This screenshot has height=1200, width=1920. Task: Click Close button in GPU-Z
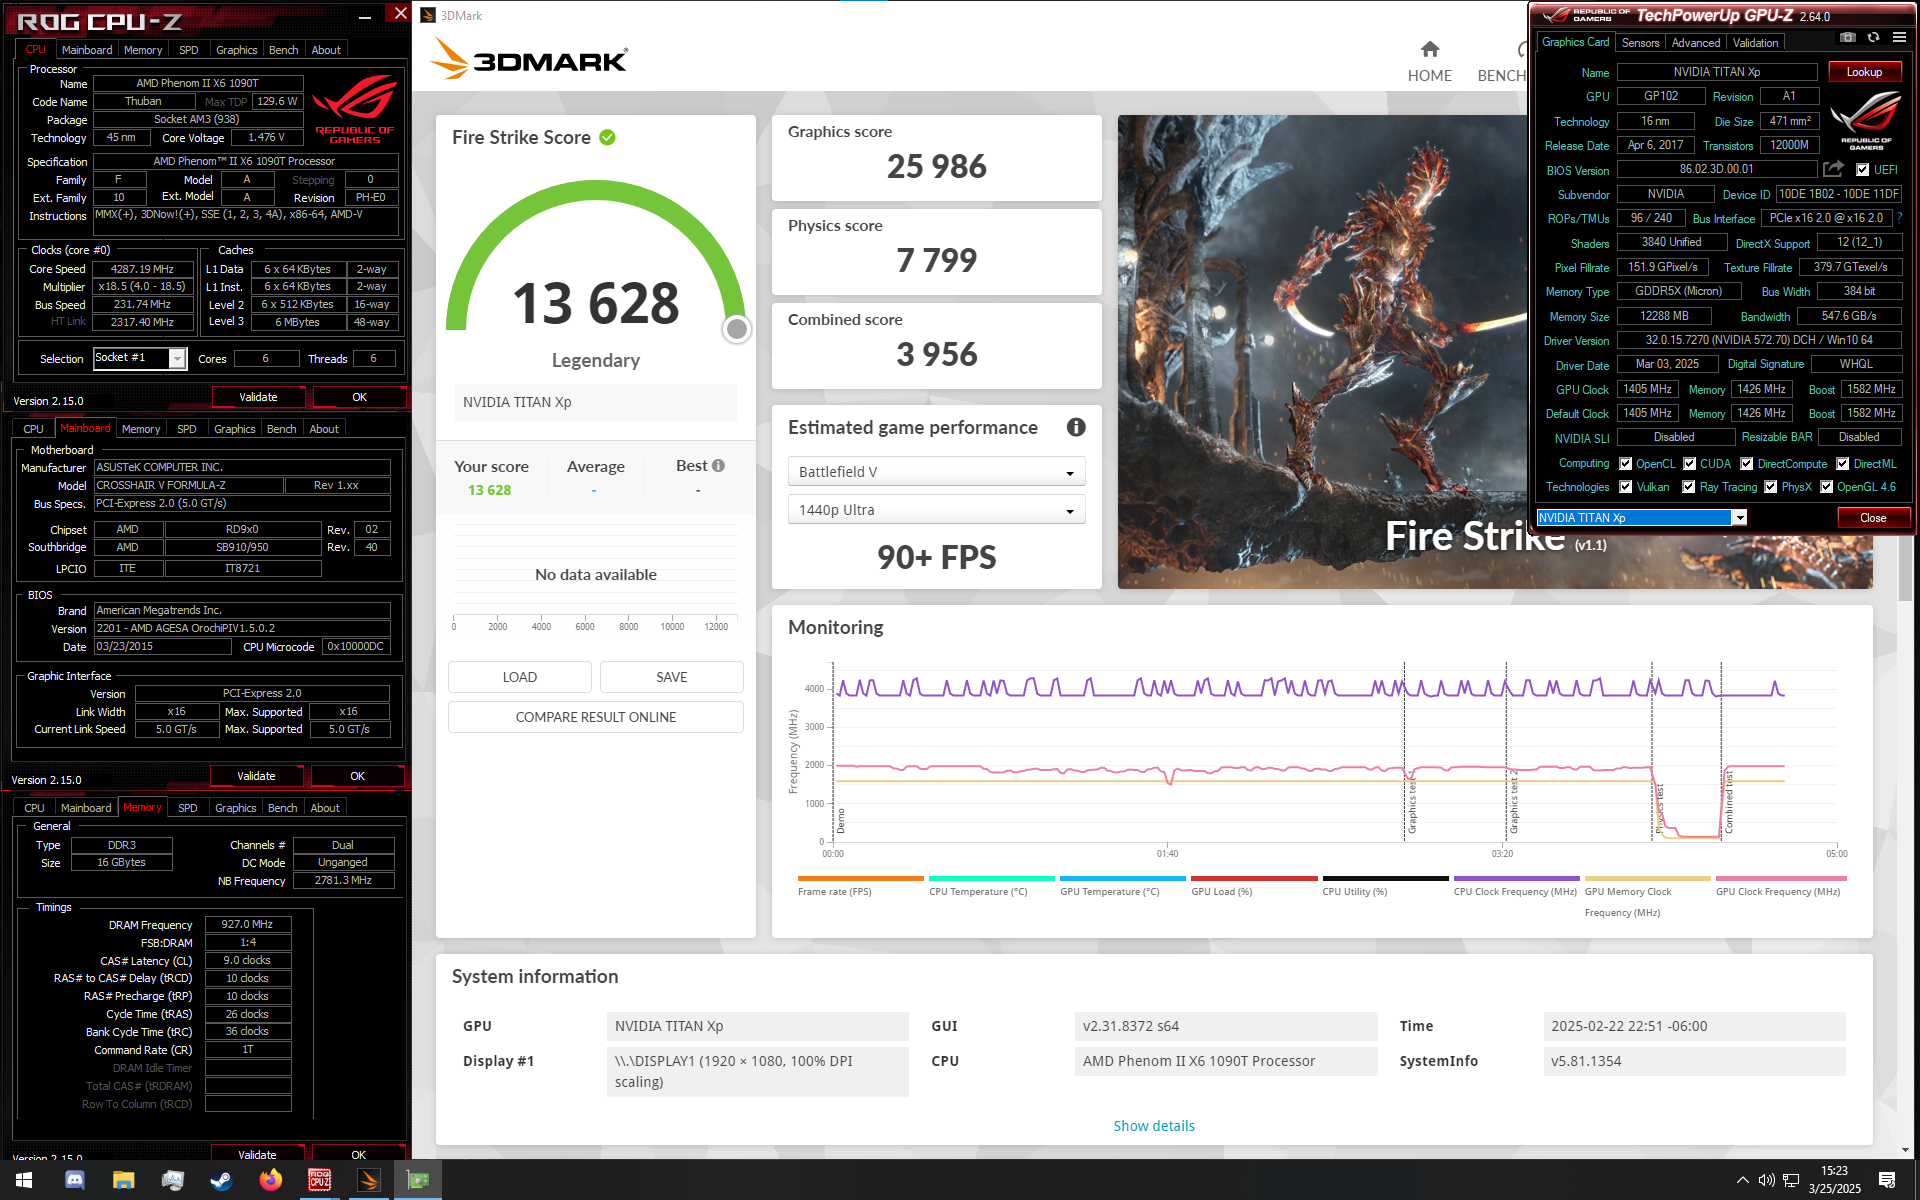pos(1873,518)
